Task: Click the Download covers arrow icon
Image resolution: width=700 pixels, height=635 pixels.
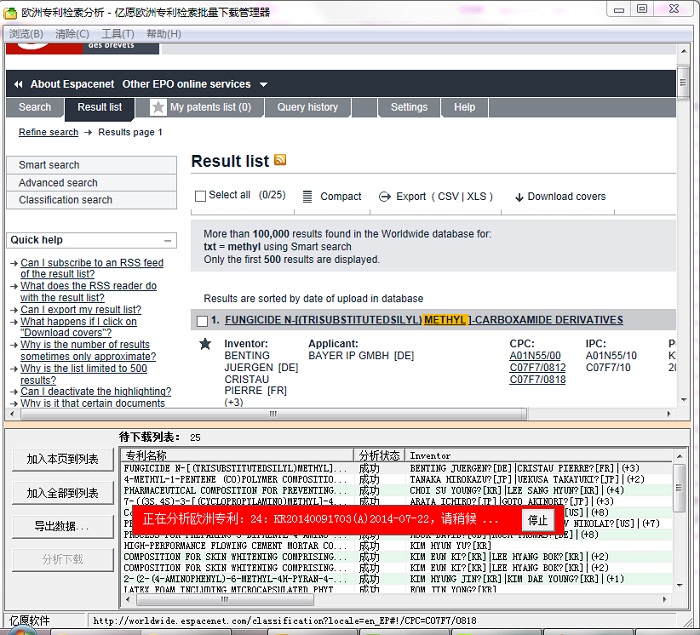Action: (x=519, y=197)
